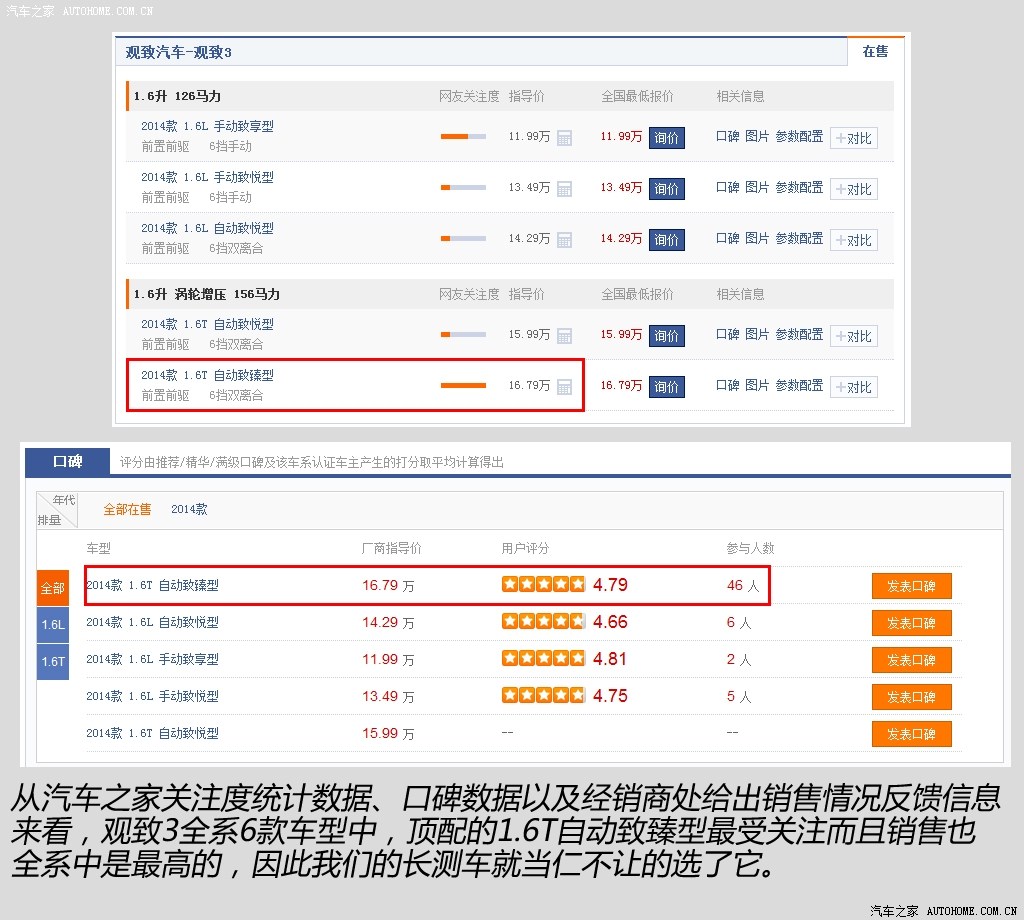1024x920 pixels.
Task: Open 参数配置 link in 1.6T 自动致臻型 row
Action: 799,385
